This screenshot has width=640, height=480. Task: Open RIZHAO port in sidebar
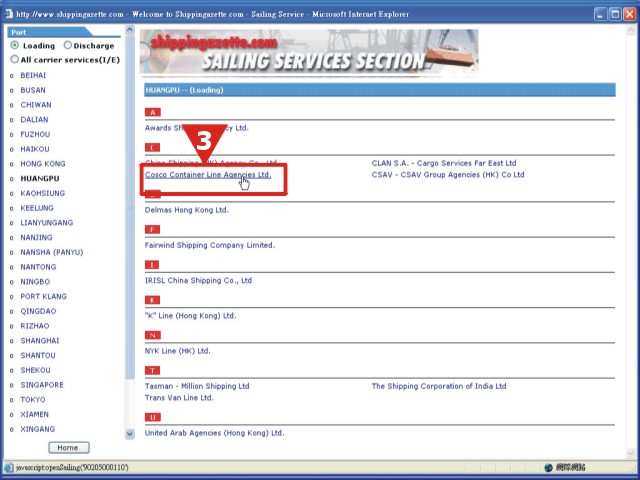(35, 326)
